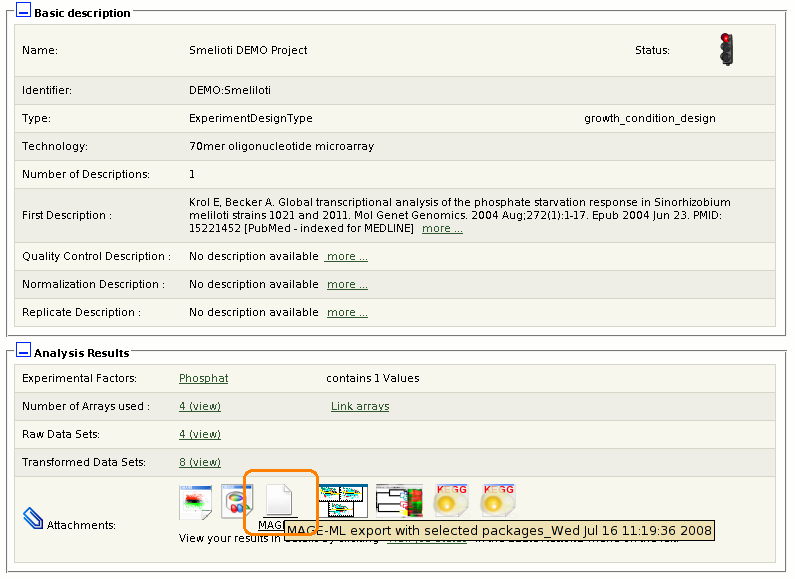Open the colored ring chart attachment

point(237,501)
